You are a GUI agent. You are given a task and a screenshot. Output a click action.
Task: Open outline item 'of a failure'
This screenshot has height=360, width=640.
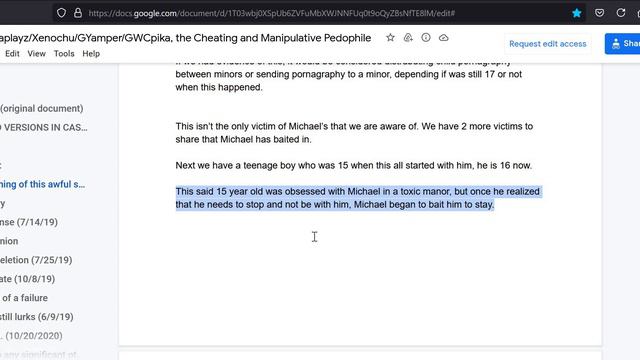24,298
